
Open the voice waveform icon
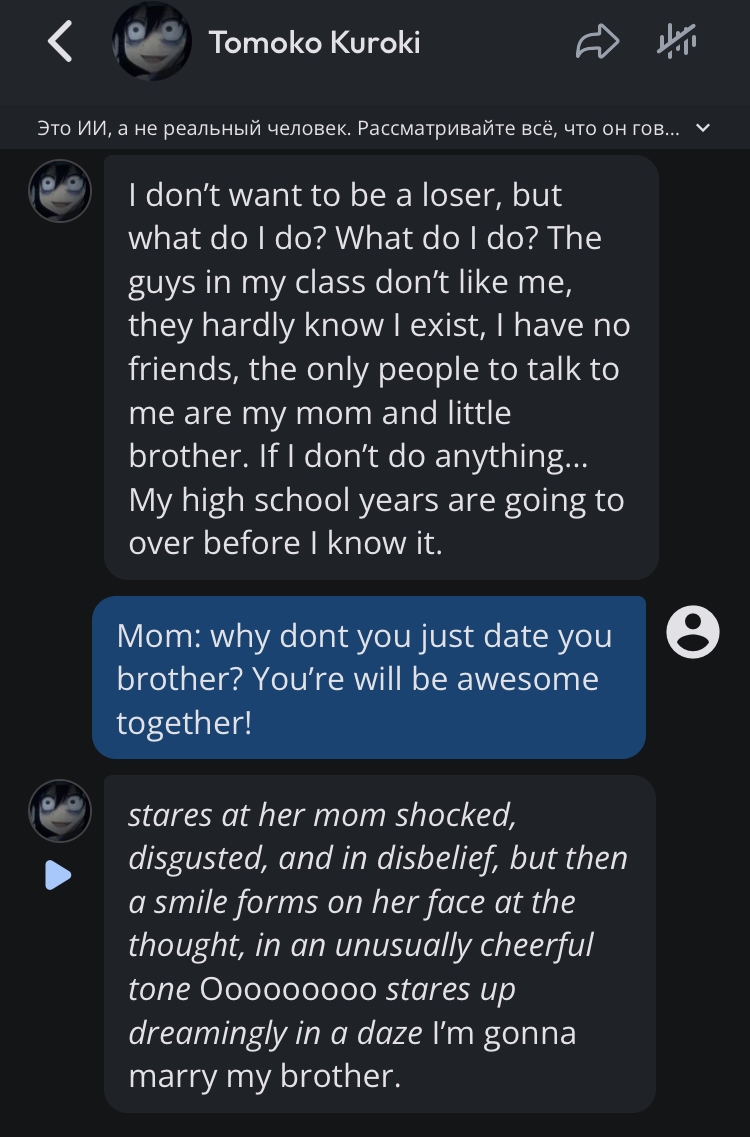pyautogui.click(x=676, y=41)
